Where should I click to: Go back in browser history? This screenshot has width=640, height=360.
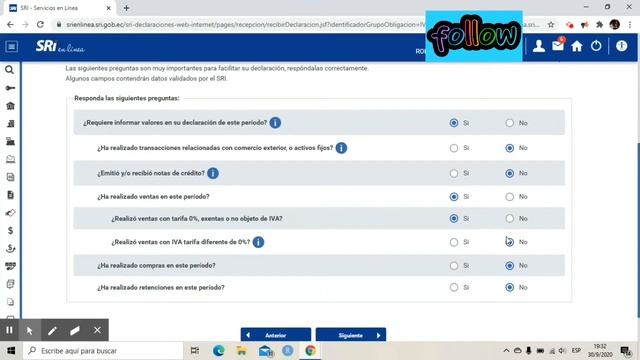[10, 24]
